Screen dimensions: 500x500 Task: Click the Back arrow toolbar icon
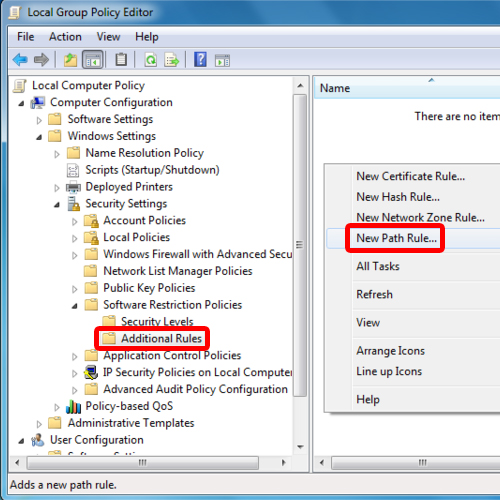(20, 60)
